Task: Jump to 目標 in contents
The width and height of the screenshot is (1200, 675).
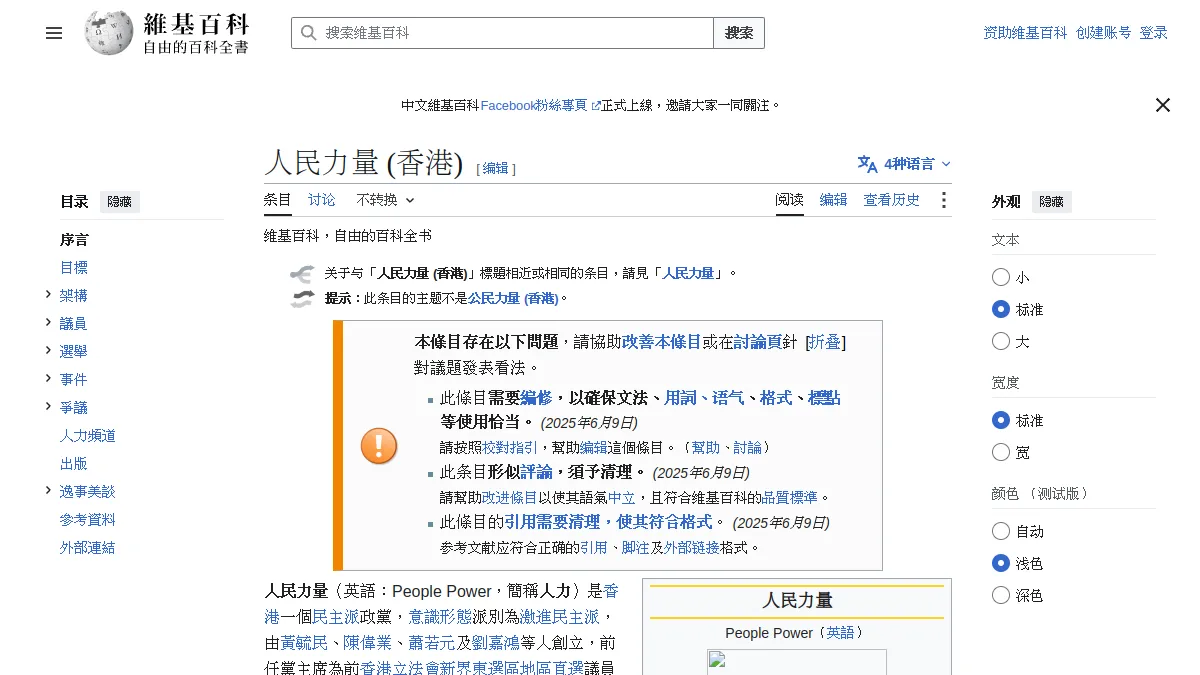Action: tap(74, 268)
